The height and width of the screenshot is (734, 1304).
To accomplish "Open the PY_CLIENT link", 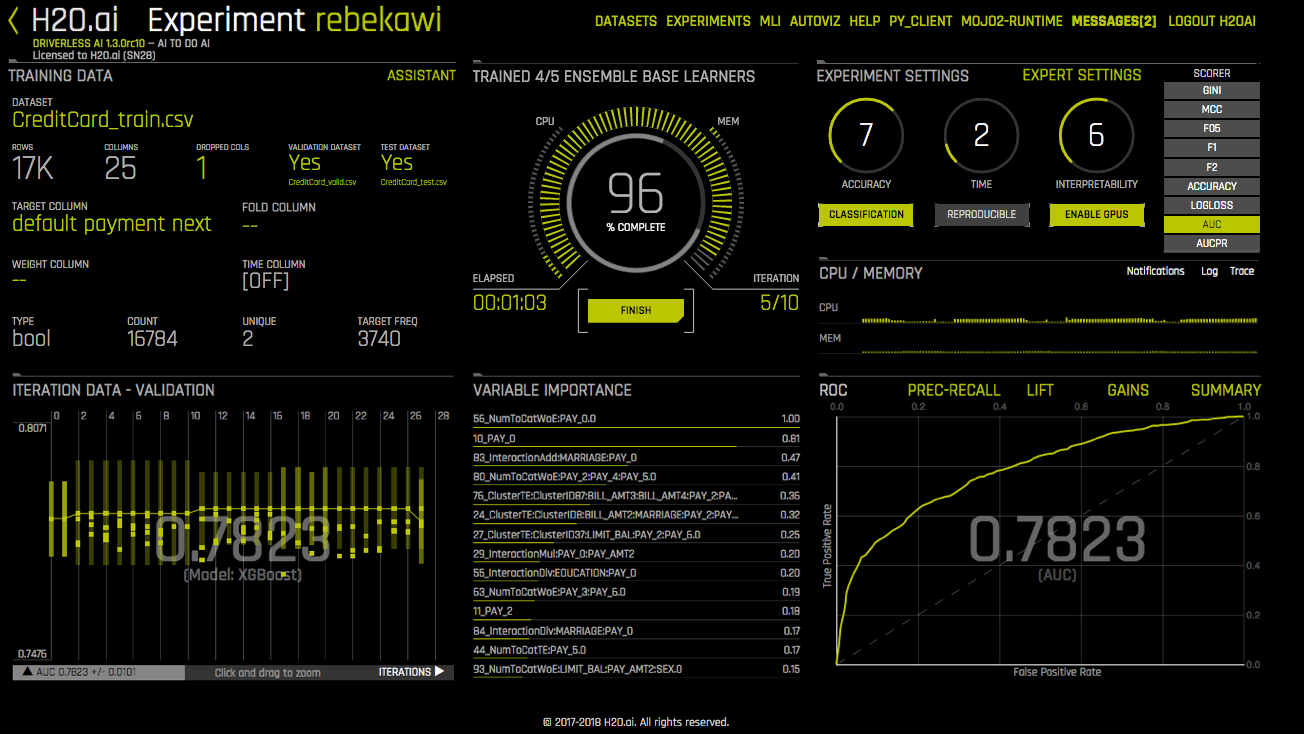I will click(921, 21).
